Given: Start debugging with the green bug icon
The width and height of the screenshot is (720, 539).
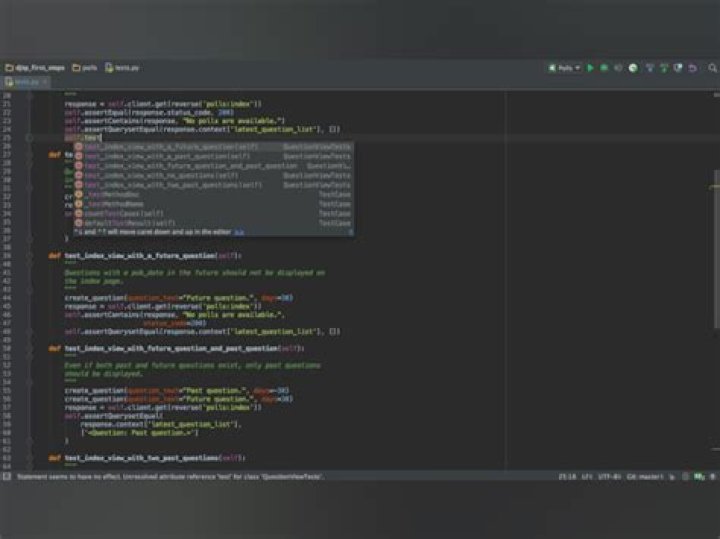Looking at the screenshot, I should click(x=604, y=68).
